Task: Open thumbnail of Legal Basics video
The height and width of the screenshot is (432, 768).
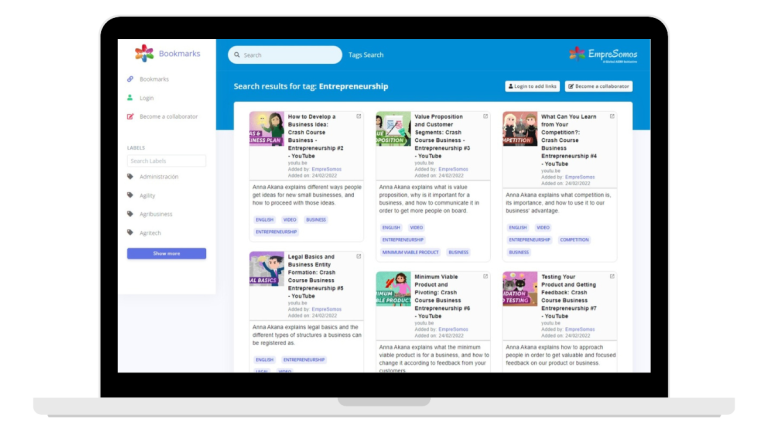Action: pos(266,269)
